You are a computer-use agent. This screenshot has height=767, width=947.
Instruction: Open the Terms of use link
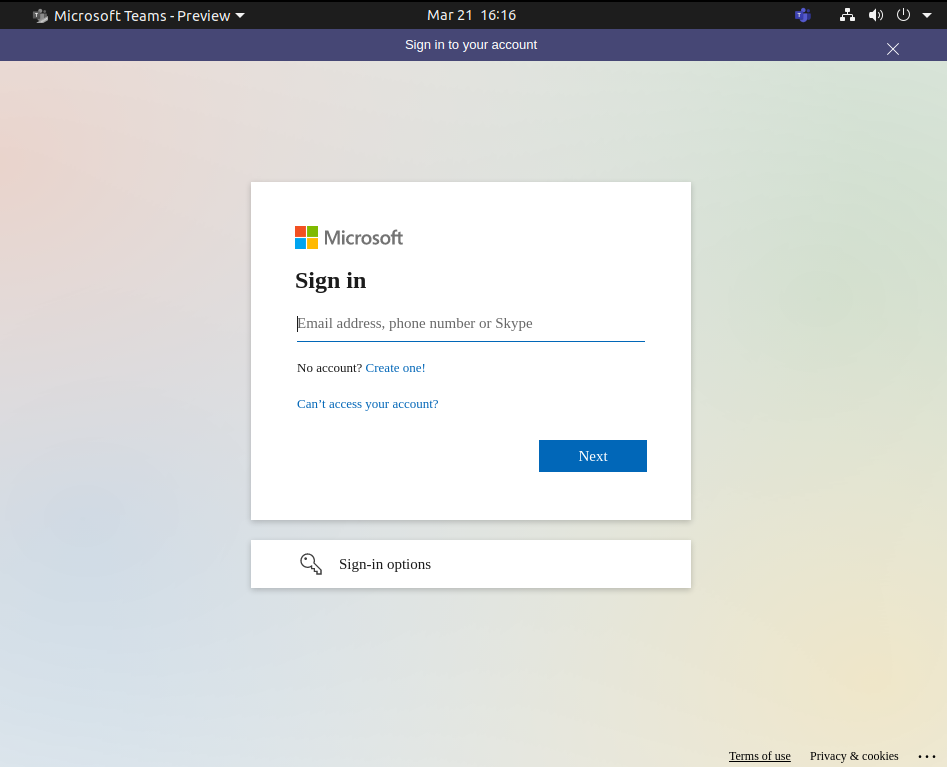pyautogui.click(x=759, y=756)
